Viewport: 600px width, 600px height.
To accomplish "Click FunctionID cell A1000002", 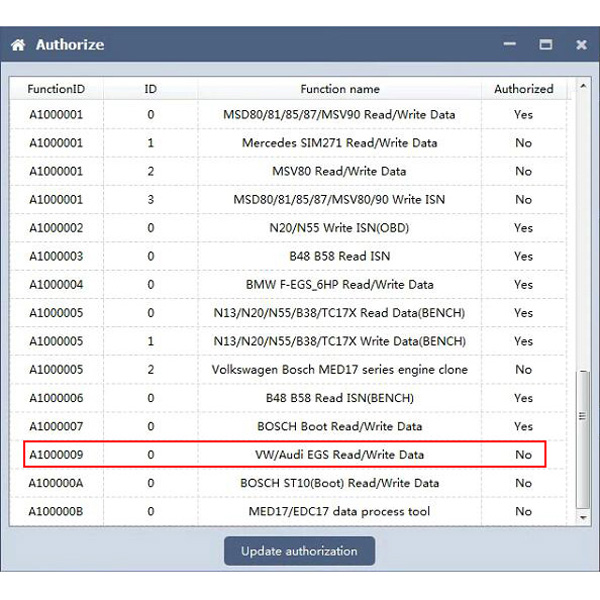I will pos(56,228).
